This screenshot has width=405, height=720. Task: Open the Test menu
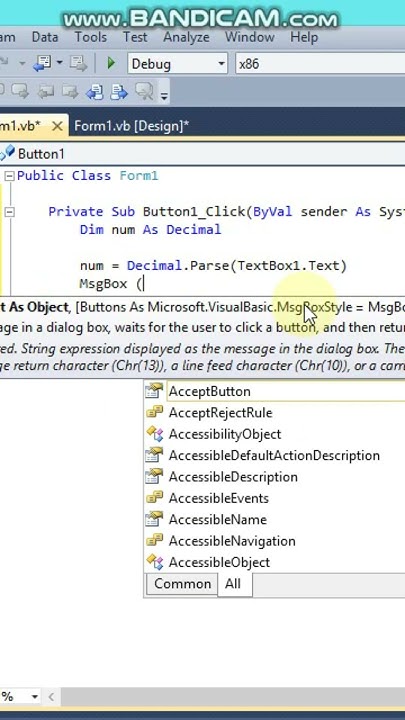pyautogui.click(x=135, y=37)
